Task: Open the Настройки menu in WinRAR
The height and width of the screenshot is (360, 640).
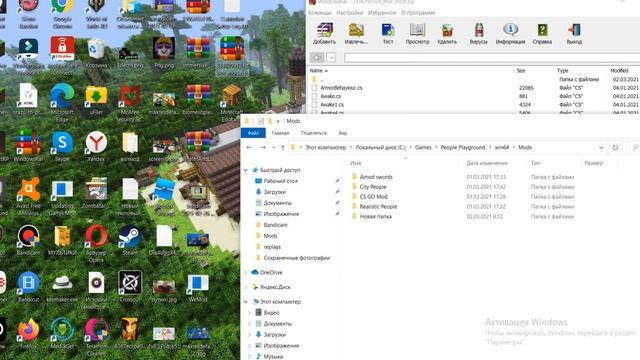Action: coord(349,13)
